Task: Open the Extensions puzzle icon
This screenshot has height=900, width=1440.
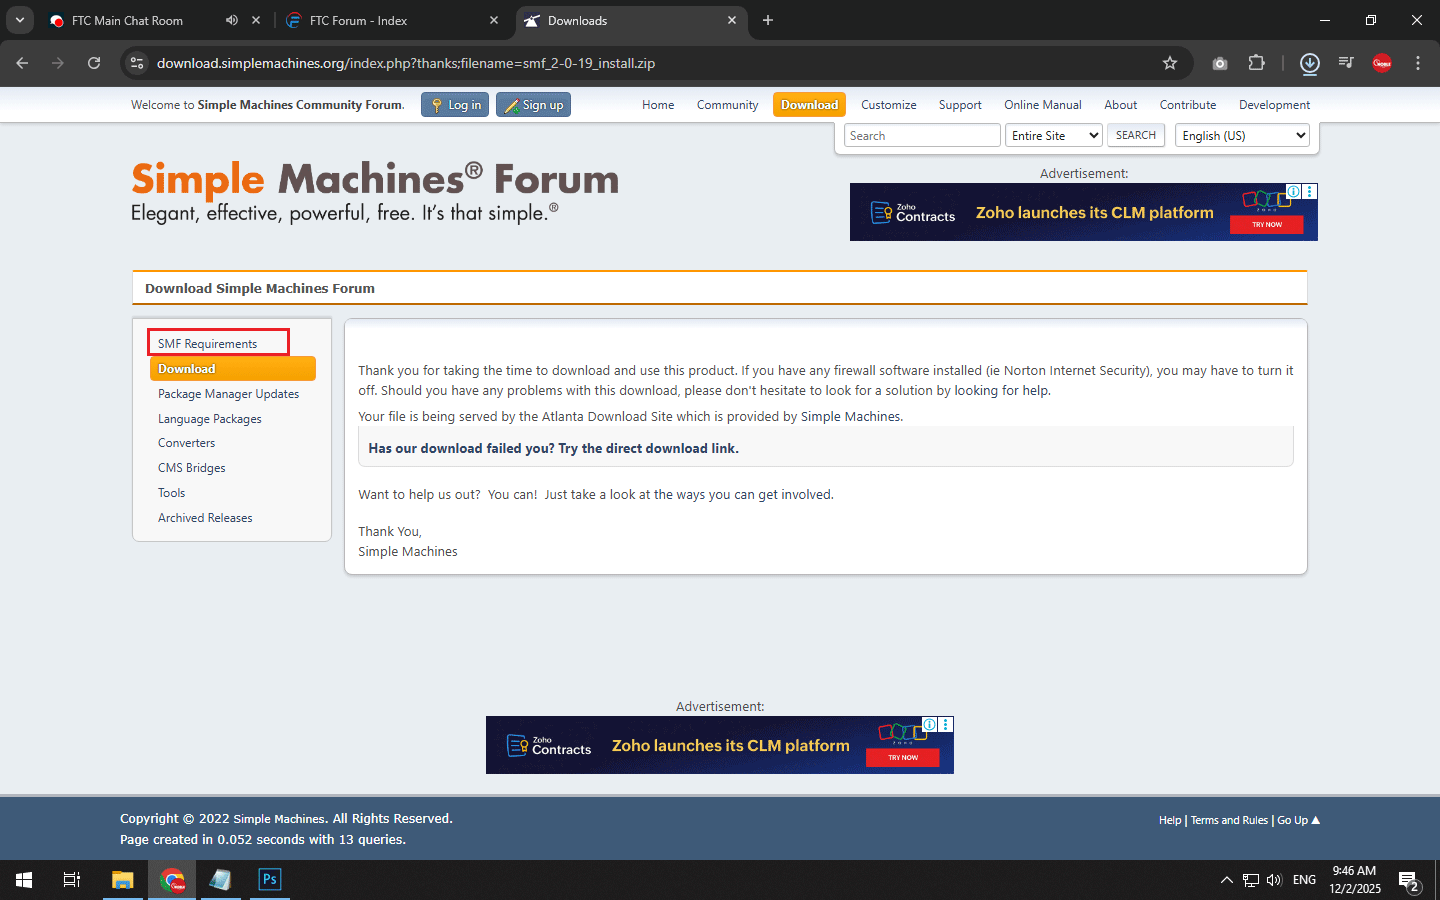Action: [1257, 63]
